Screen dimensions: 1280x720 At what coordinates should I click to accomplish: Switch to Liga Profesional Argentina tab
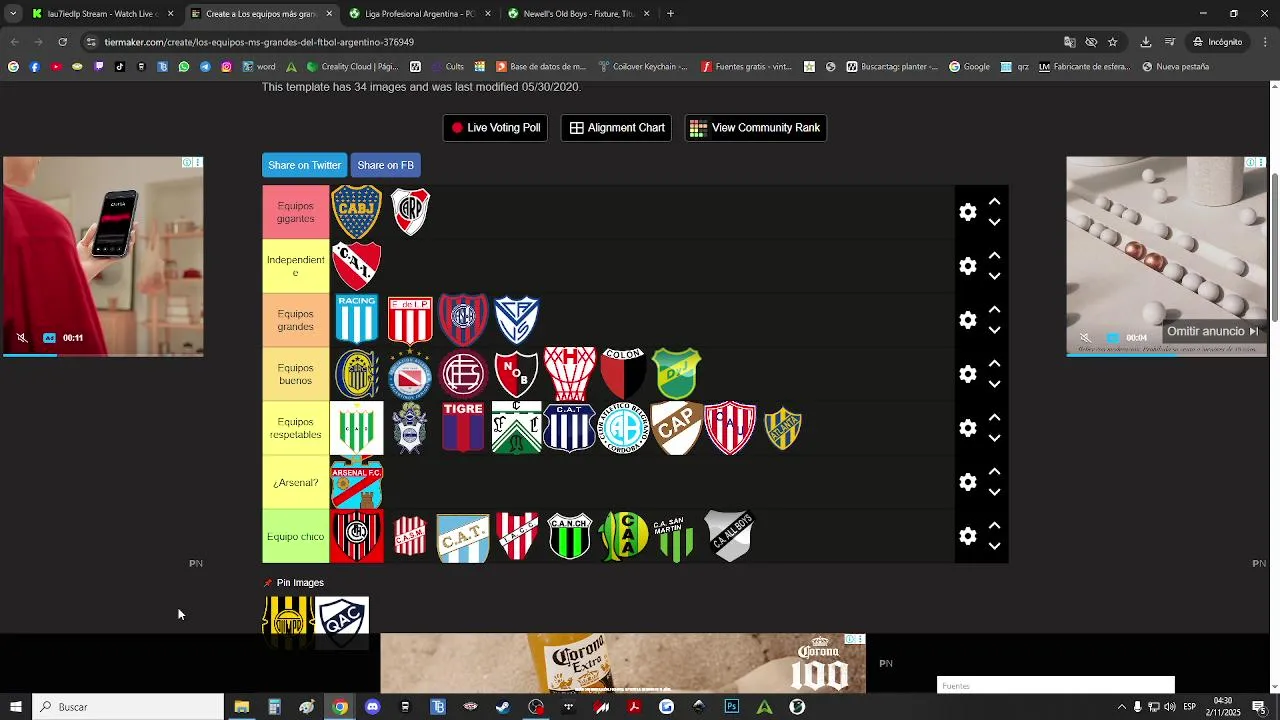click(420, 14)
